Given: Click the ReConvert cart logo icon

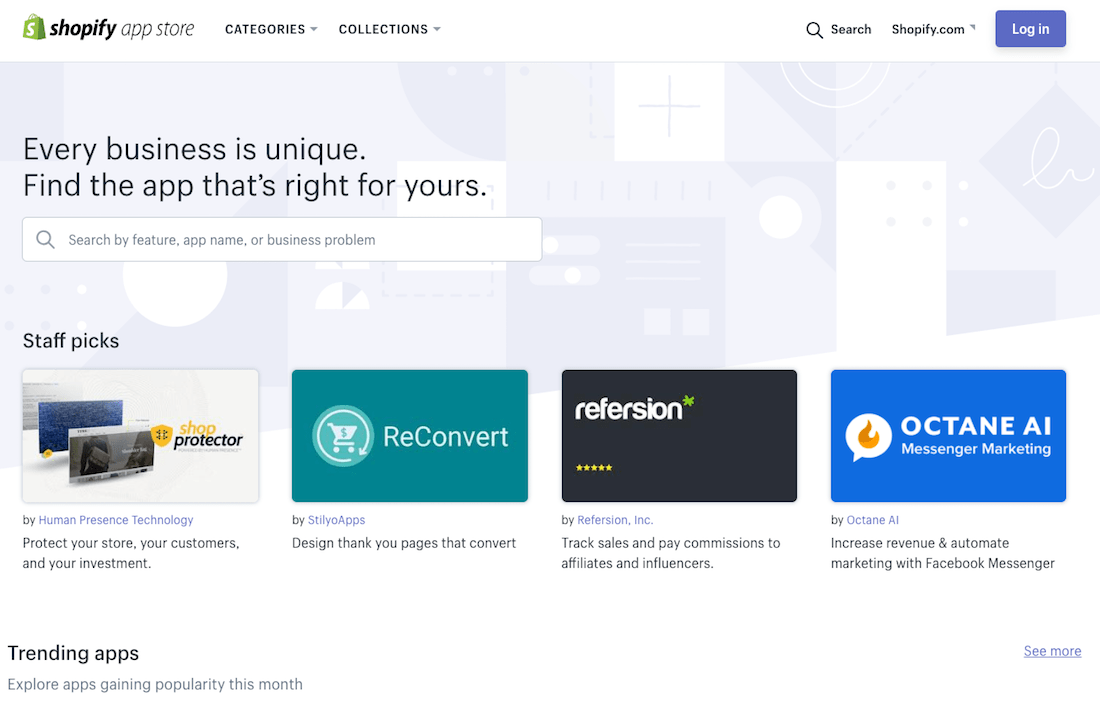Looking at the screenshot, I should click(342, 435).
